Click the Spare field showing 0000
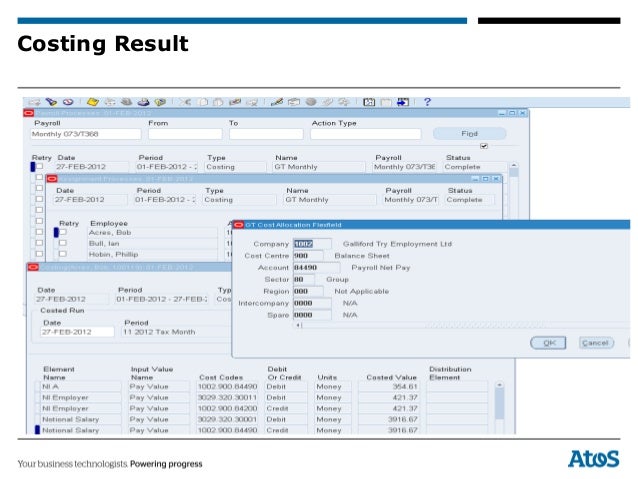Viewport: 638px width, 479px height. [x=312, y=315]
